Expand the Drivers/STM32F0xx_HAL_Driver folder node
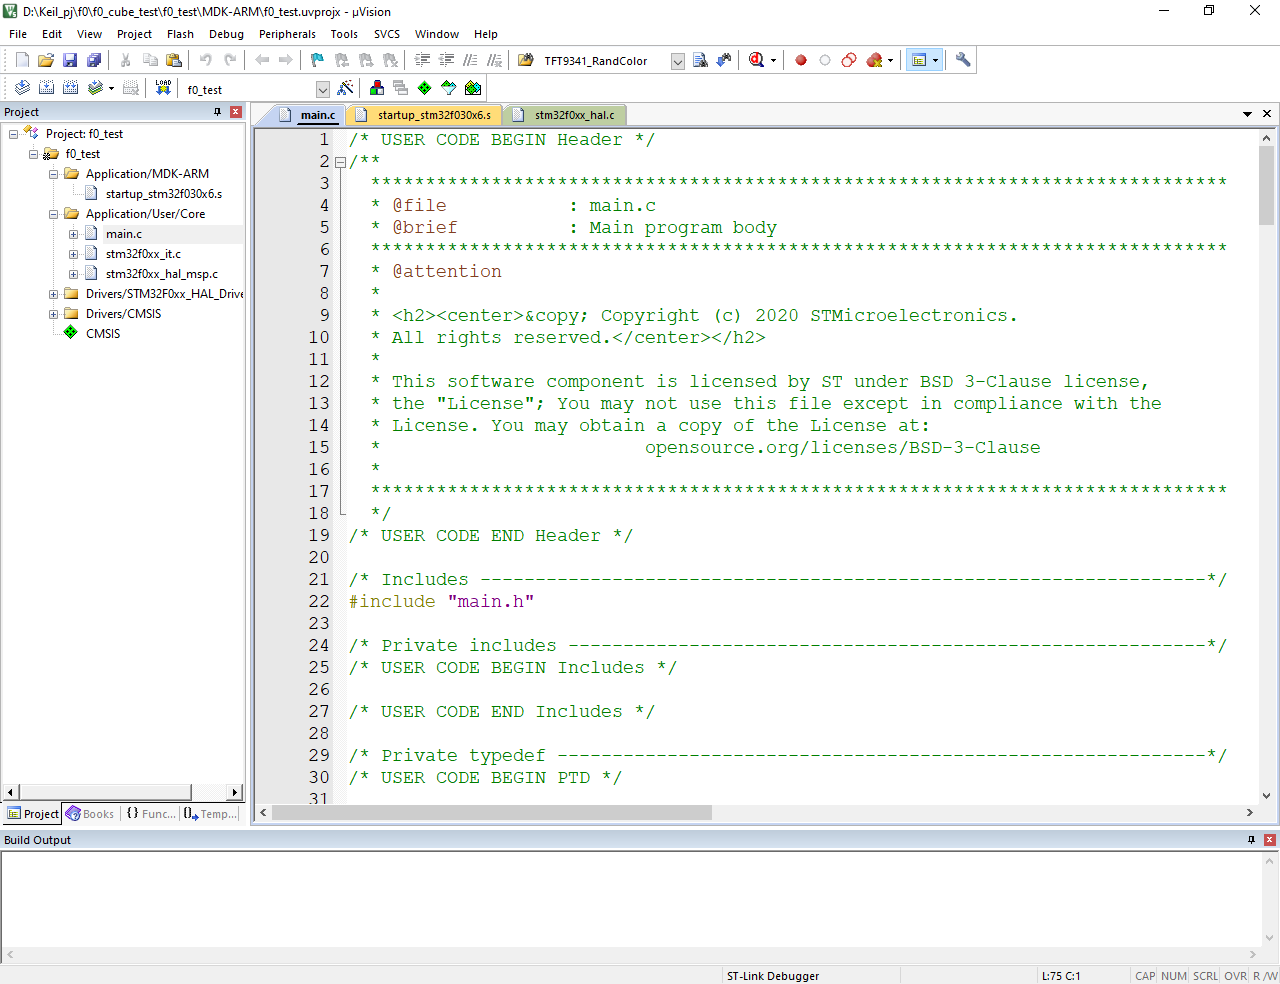Image resolution: width=1280 pixels, height=984 pixels. (54, 294)
